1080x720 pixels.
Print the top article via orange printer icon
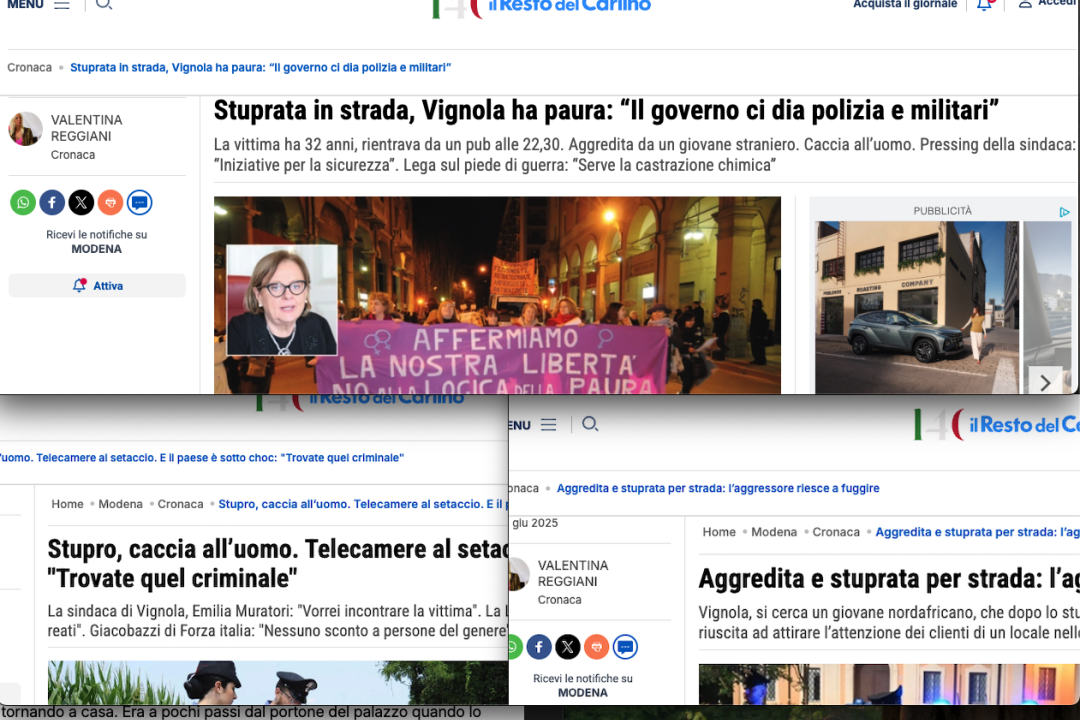(x=110, y=203)
